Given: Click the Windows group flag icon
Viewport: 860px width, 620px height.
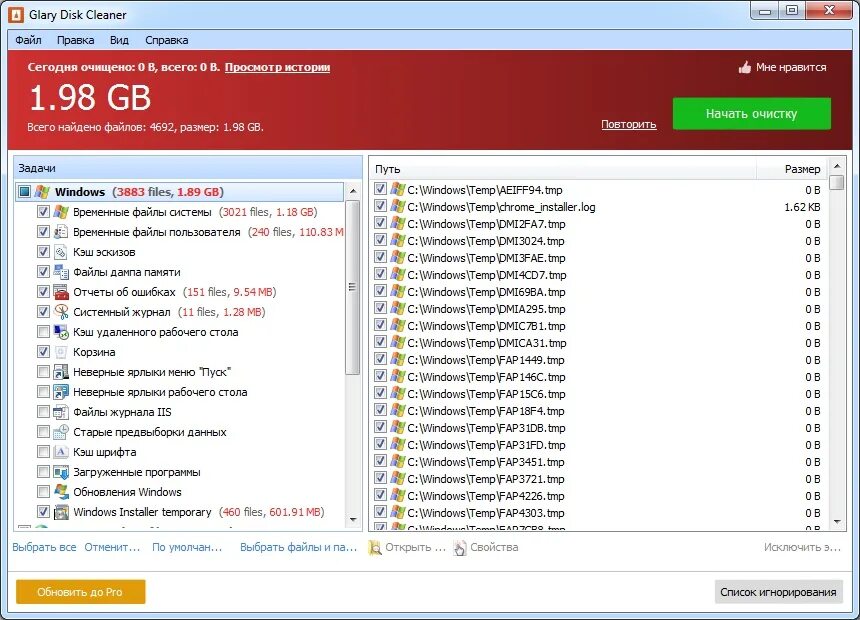Looking at the screenshot, I should coord(43,191).
